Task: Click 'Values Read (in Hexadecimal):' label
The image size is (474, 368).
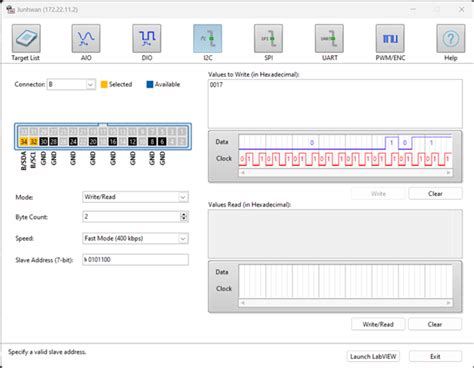Action: [x=249, y=204]
